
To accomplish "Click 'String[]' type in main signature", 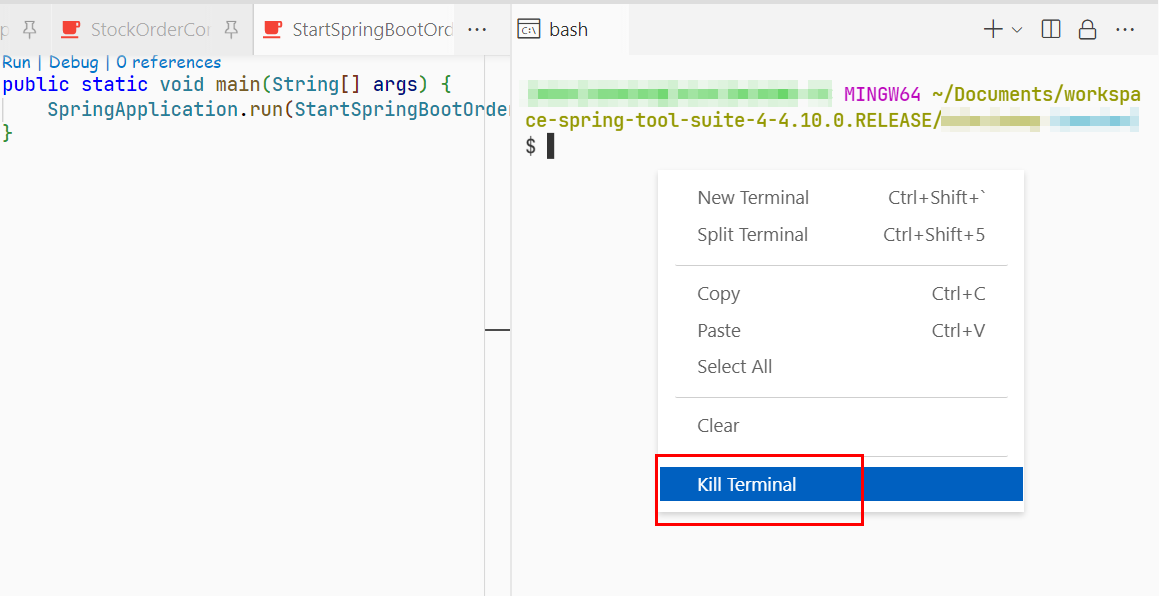I will click(316, 84).
